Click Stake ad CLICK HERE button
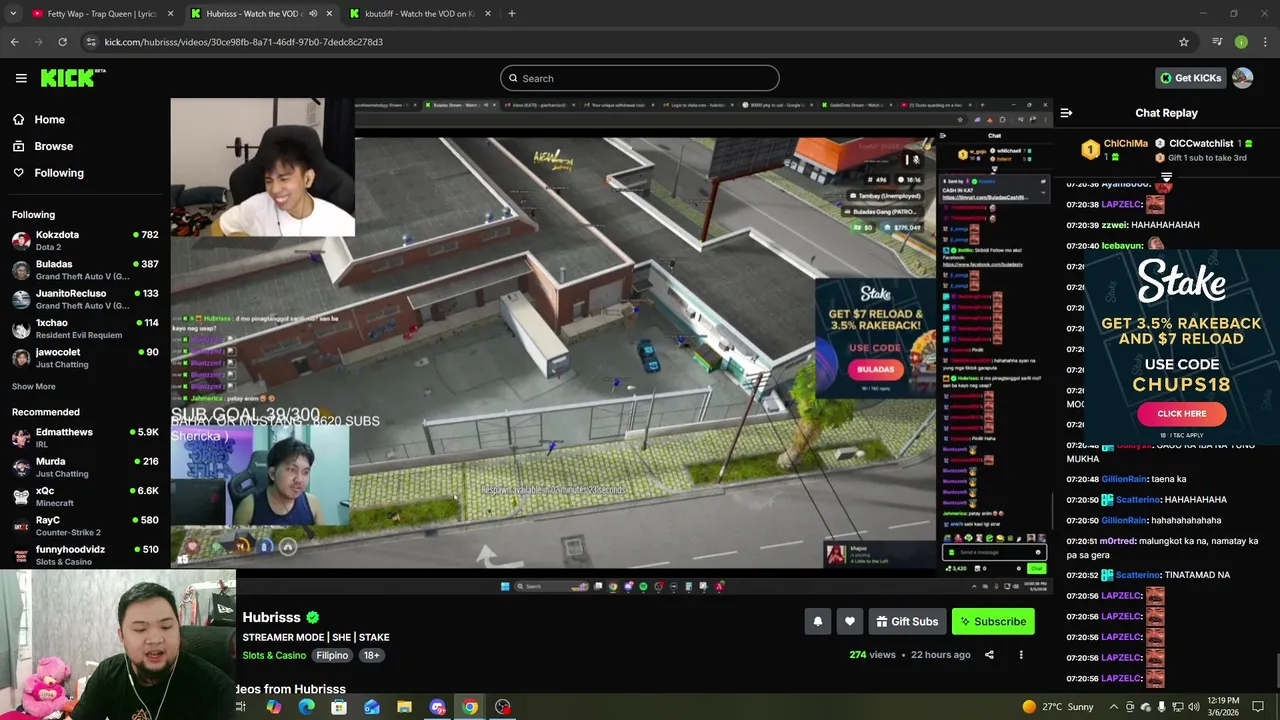This screenshot has height=720, width=1280. click(x=1181, y=413)
